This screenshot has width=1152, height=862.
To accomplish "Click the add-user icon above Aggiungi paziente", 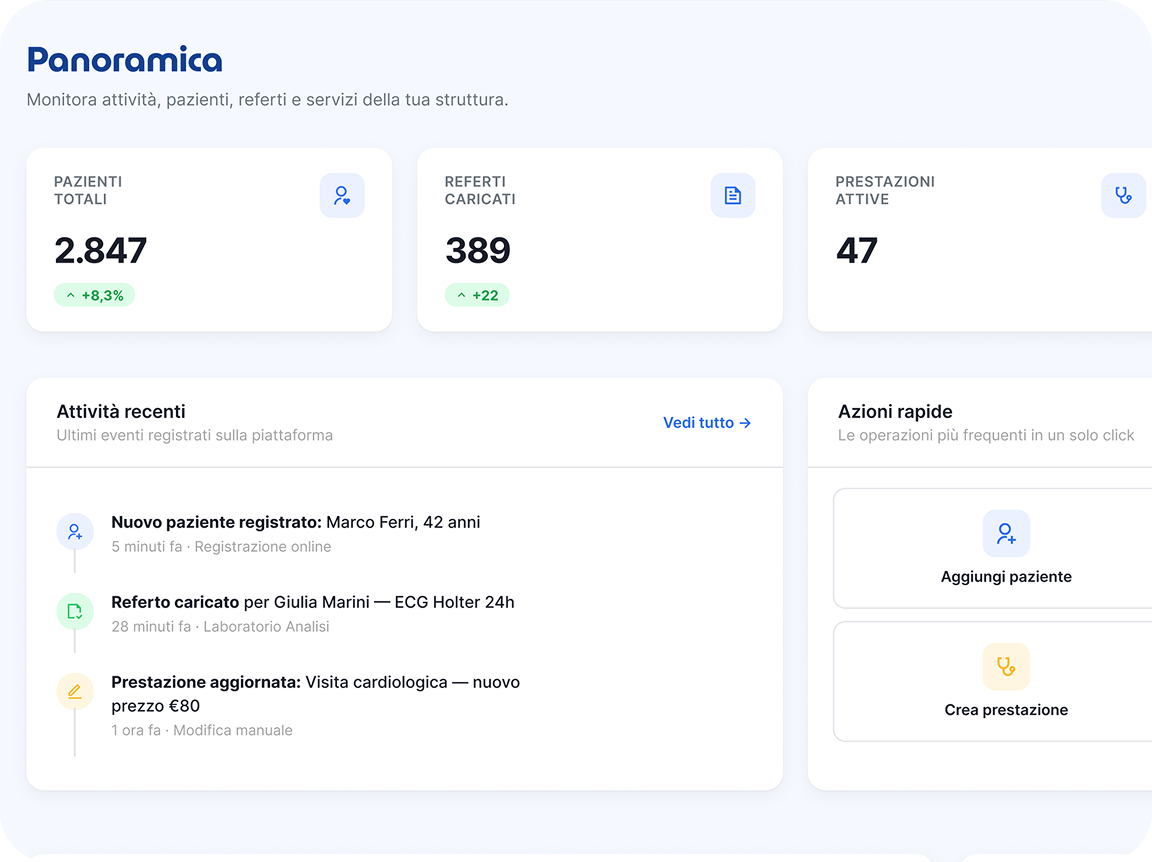I will (1006, 534).
